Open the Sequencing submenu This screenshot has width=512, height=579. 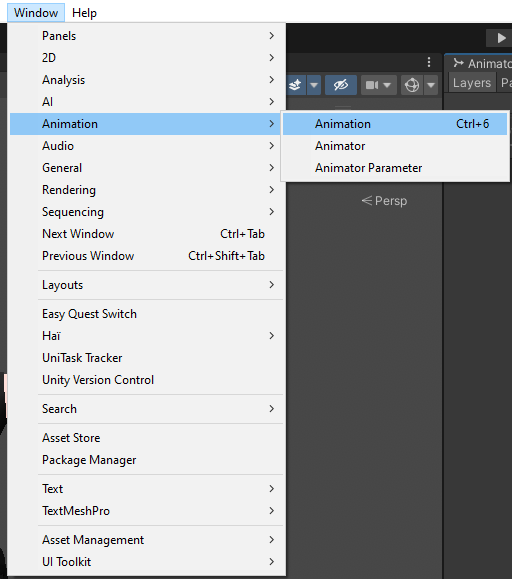pyautogui.click(x=148, y=212)
